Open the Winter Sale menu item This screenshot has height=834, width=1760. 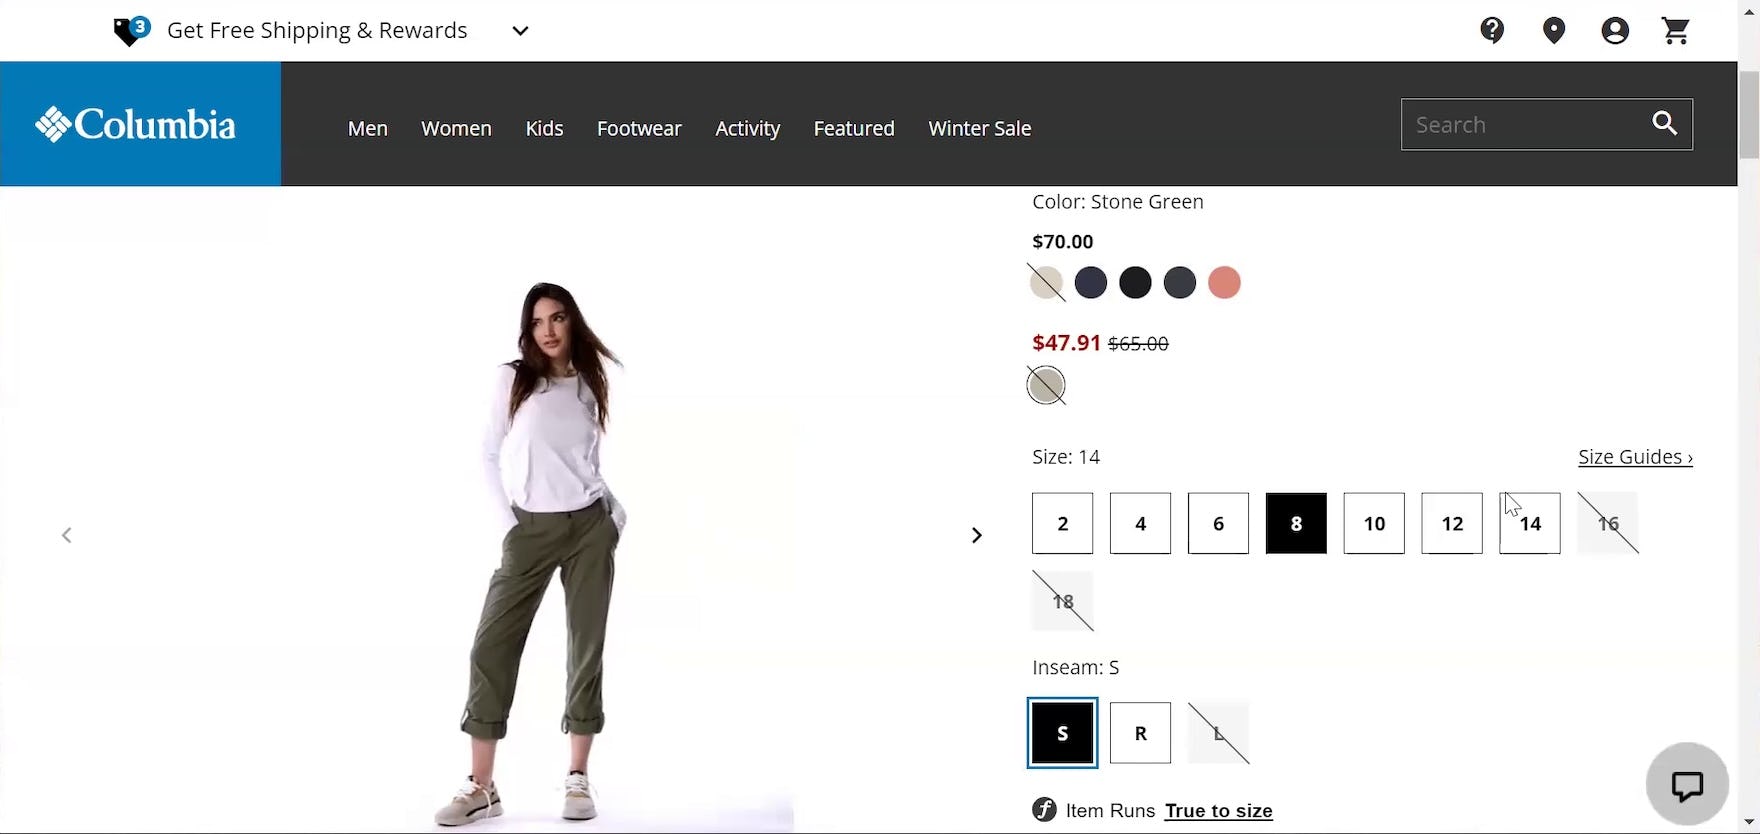(979, 128)
